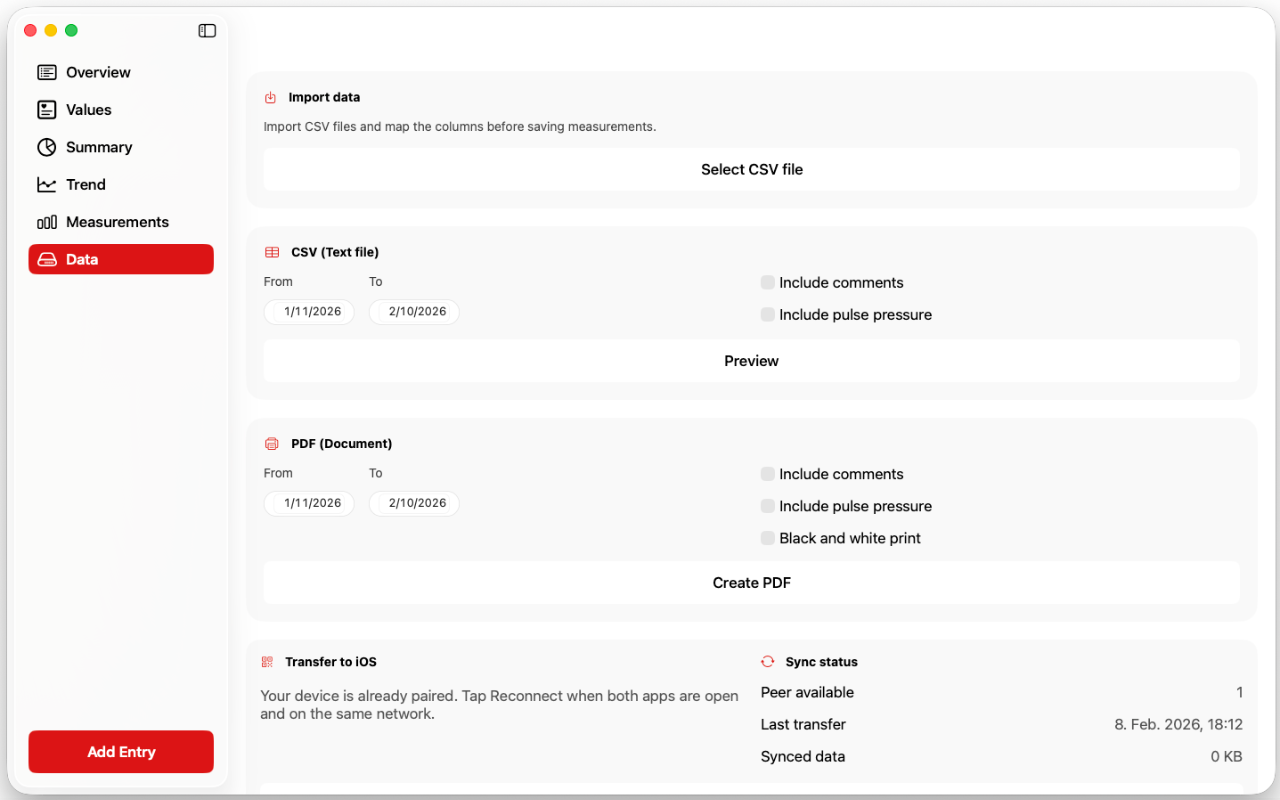Open the CSV From date picker
The height and width of the screenshot is (800, 1280).
(310, 312)
